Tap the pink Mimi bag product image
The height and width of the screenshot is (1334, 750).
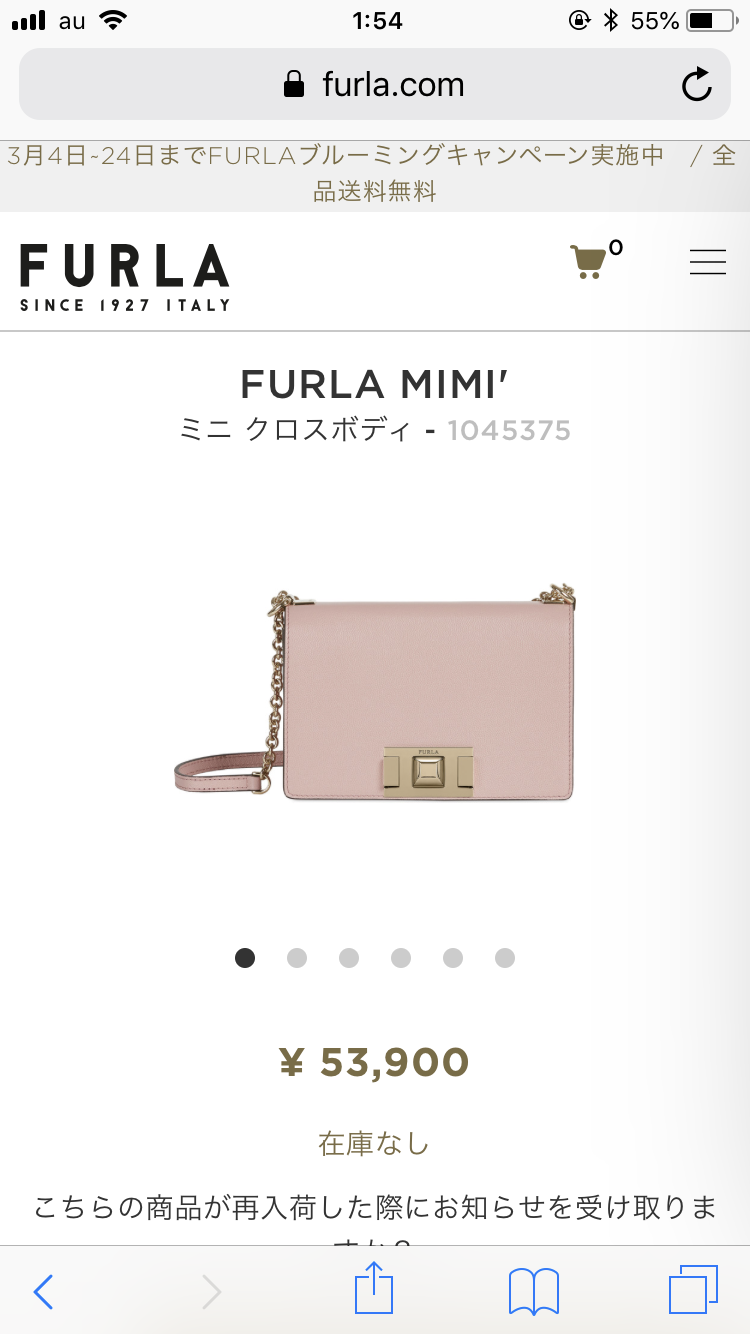point(375,695)
